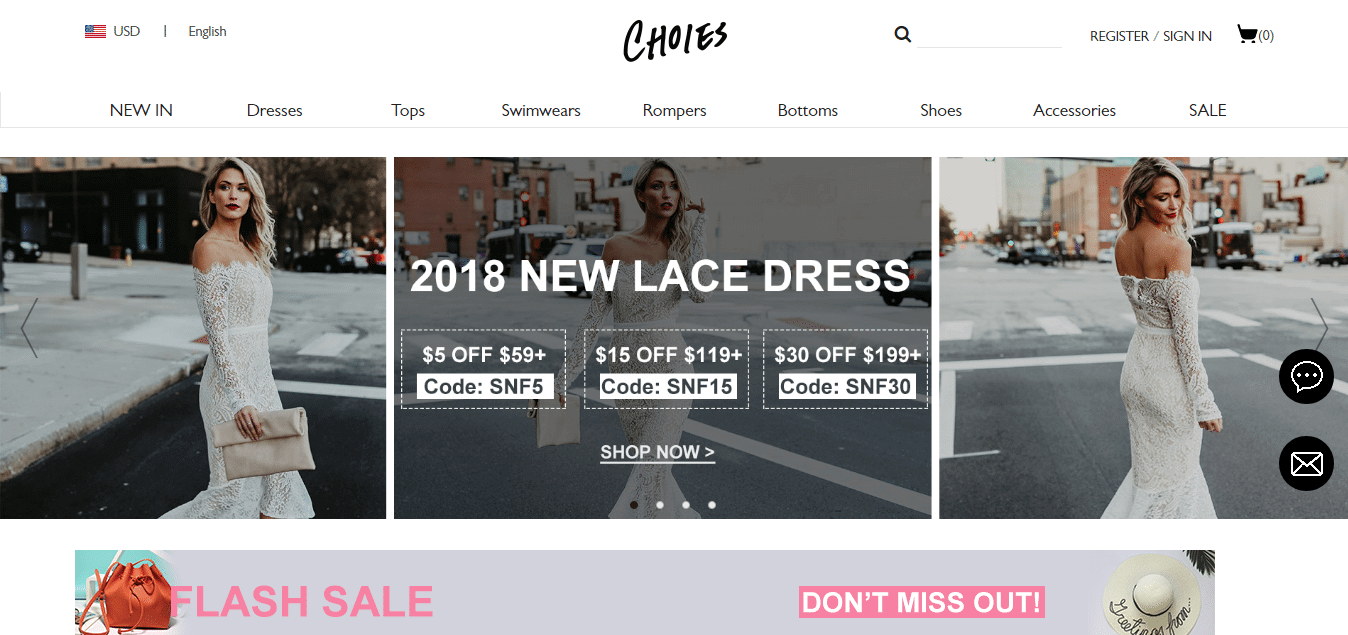
Task: Open the NEW IN menu
Action: click(x=141, y=110)
